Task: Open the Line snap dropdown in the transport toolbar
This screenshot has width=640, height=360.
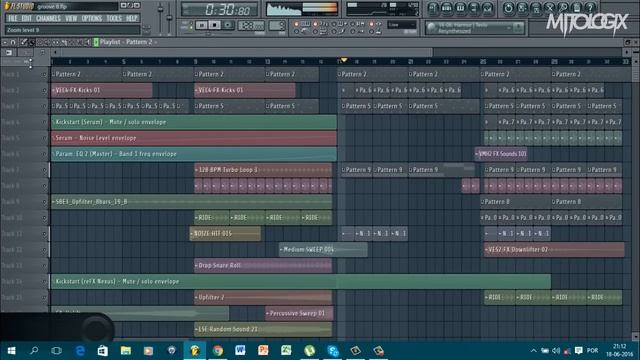Action: [402, 25]
